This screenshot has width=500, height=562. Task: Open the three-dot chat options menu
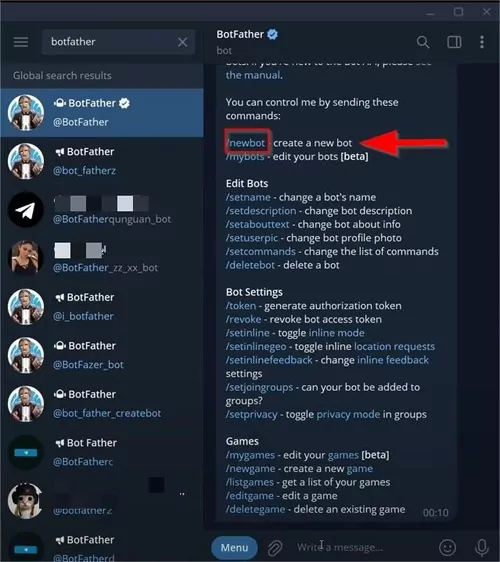[482, 42]
